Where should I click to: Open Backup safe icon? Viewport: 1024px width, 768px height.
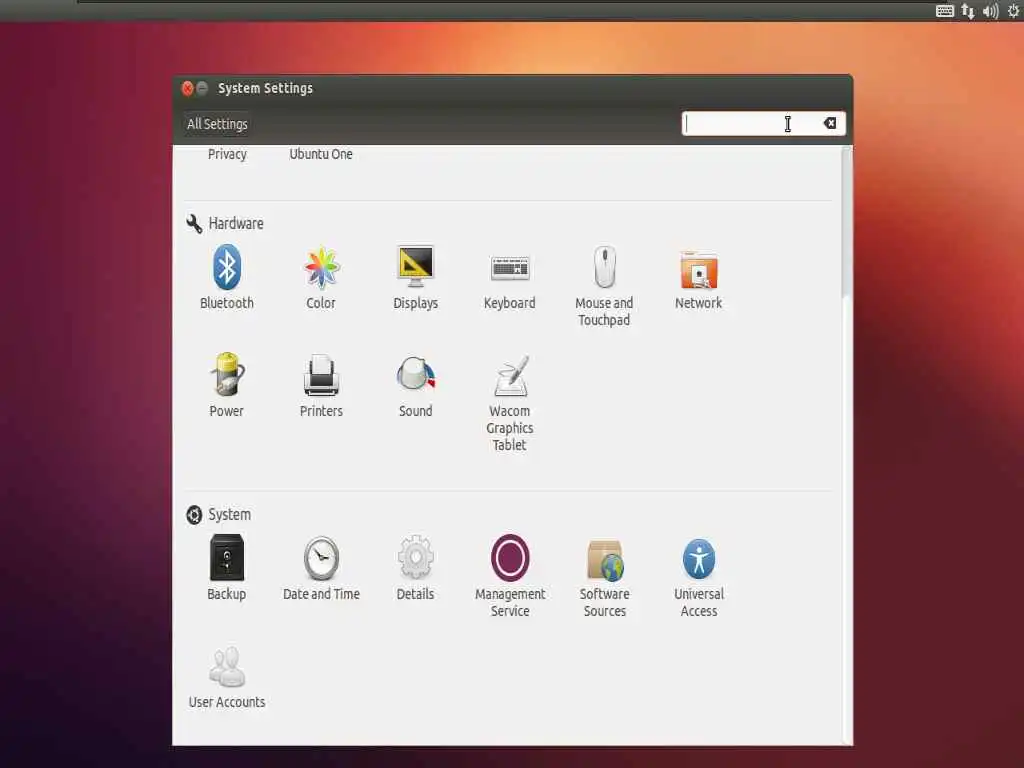tap(227, 557)
